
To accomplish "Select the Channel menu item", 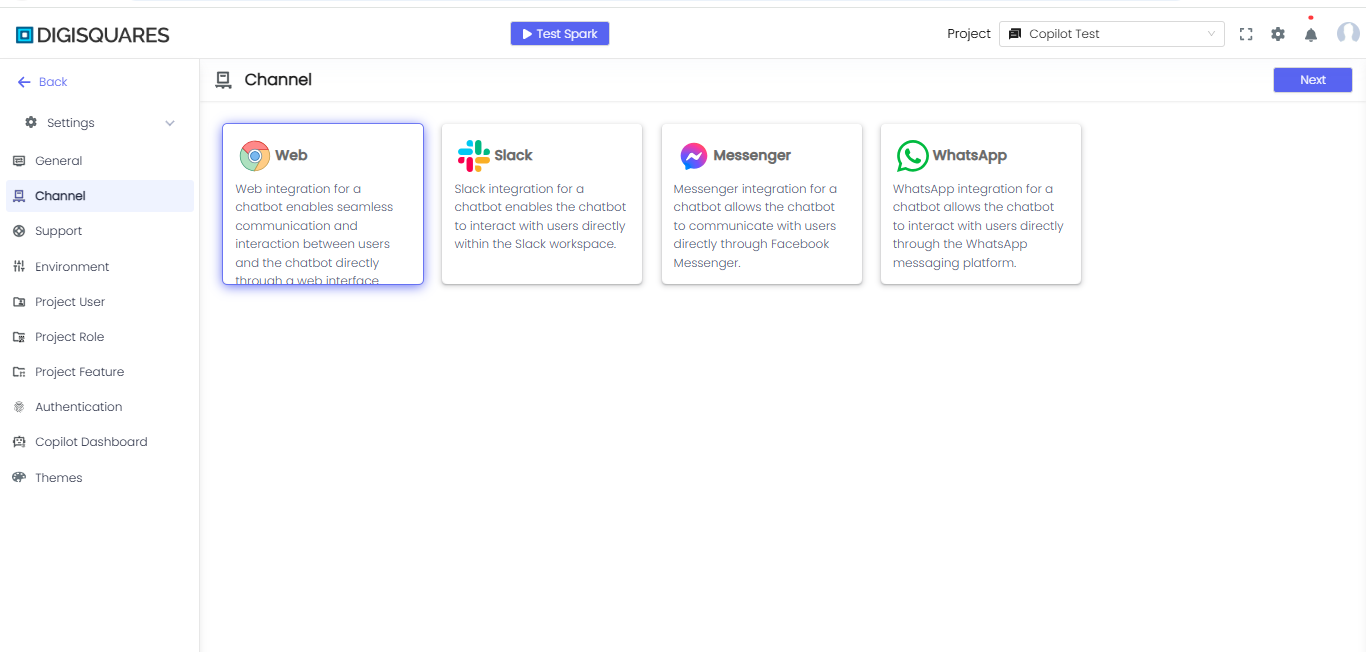I will point(100,196).
